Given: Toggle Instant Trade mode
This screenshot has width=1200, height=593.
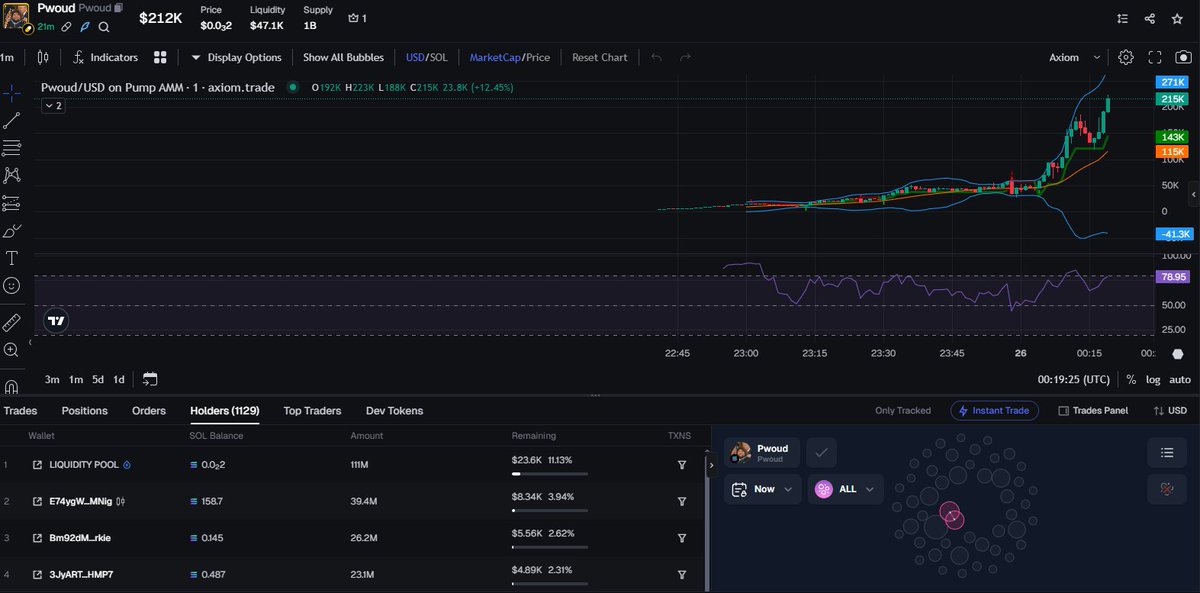Looking at the screenshot, I should 994,411.
